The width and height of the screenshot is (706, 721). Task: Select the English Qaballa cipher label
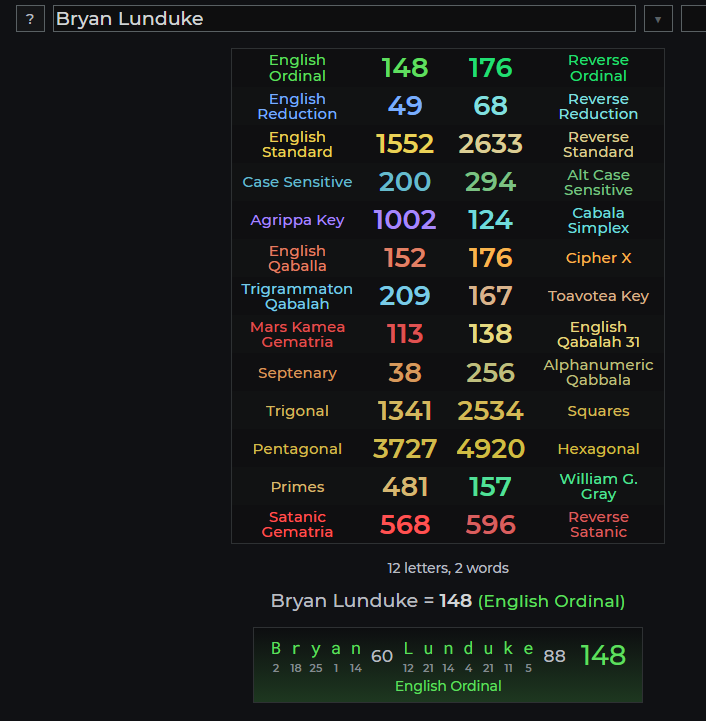297,258
